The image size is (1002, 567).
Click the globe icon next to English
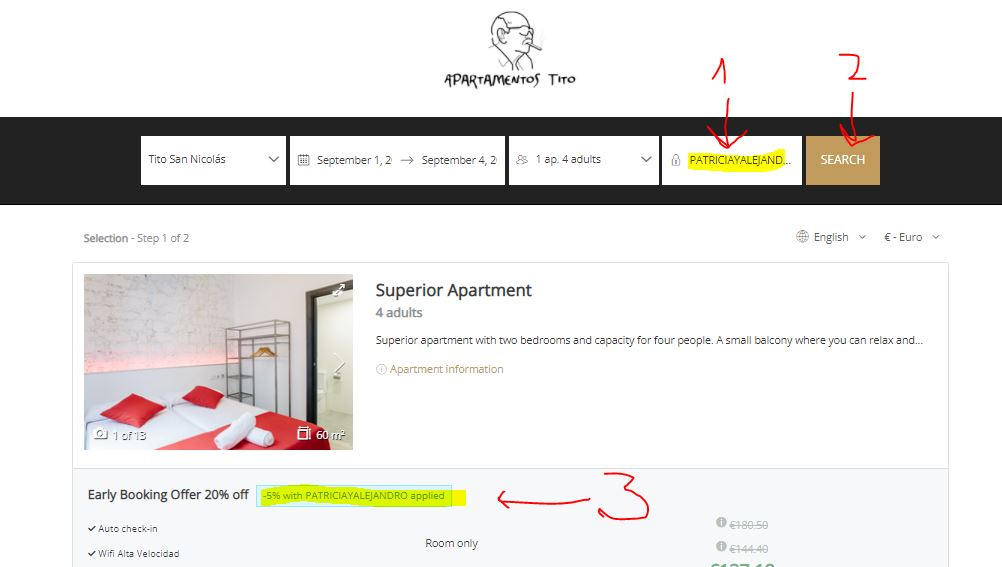coord(802,237)
